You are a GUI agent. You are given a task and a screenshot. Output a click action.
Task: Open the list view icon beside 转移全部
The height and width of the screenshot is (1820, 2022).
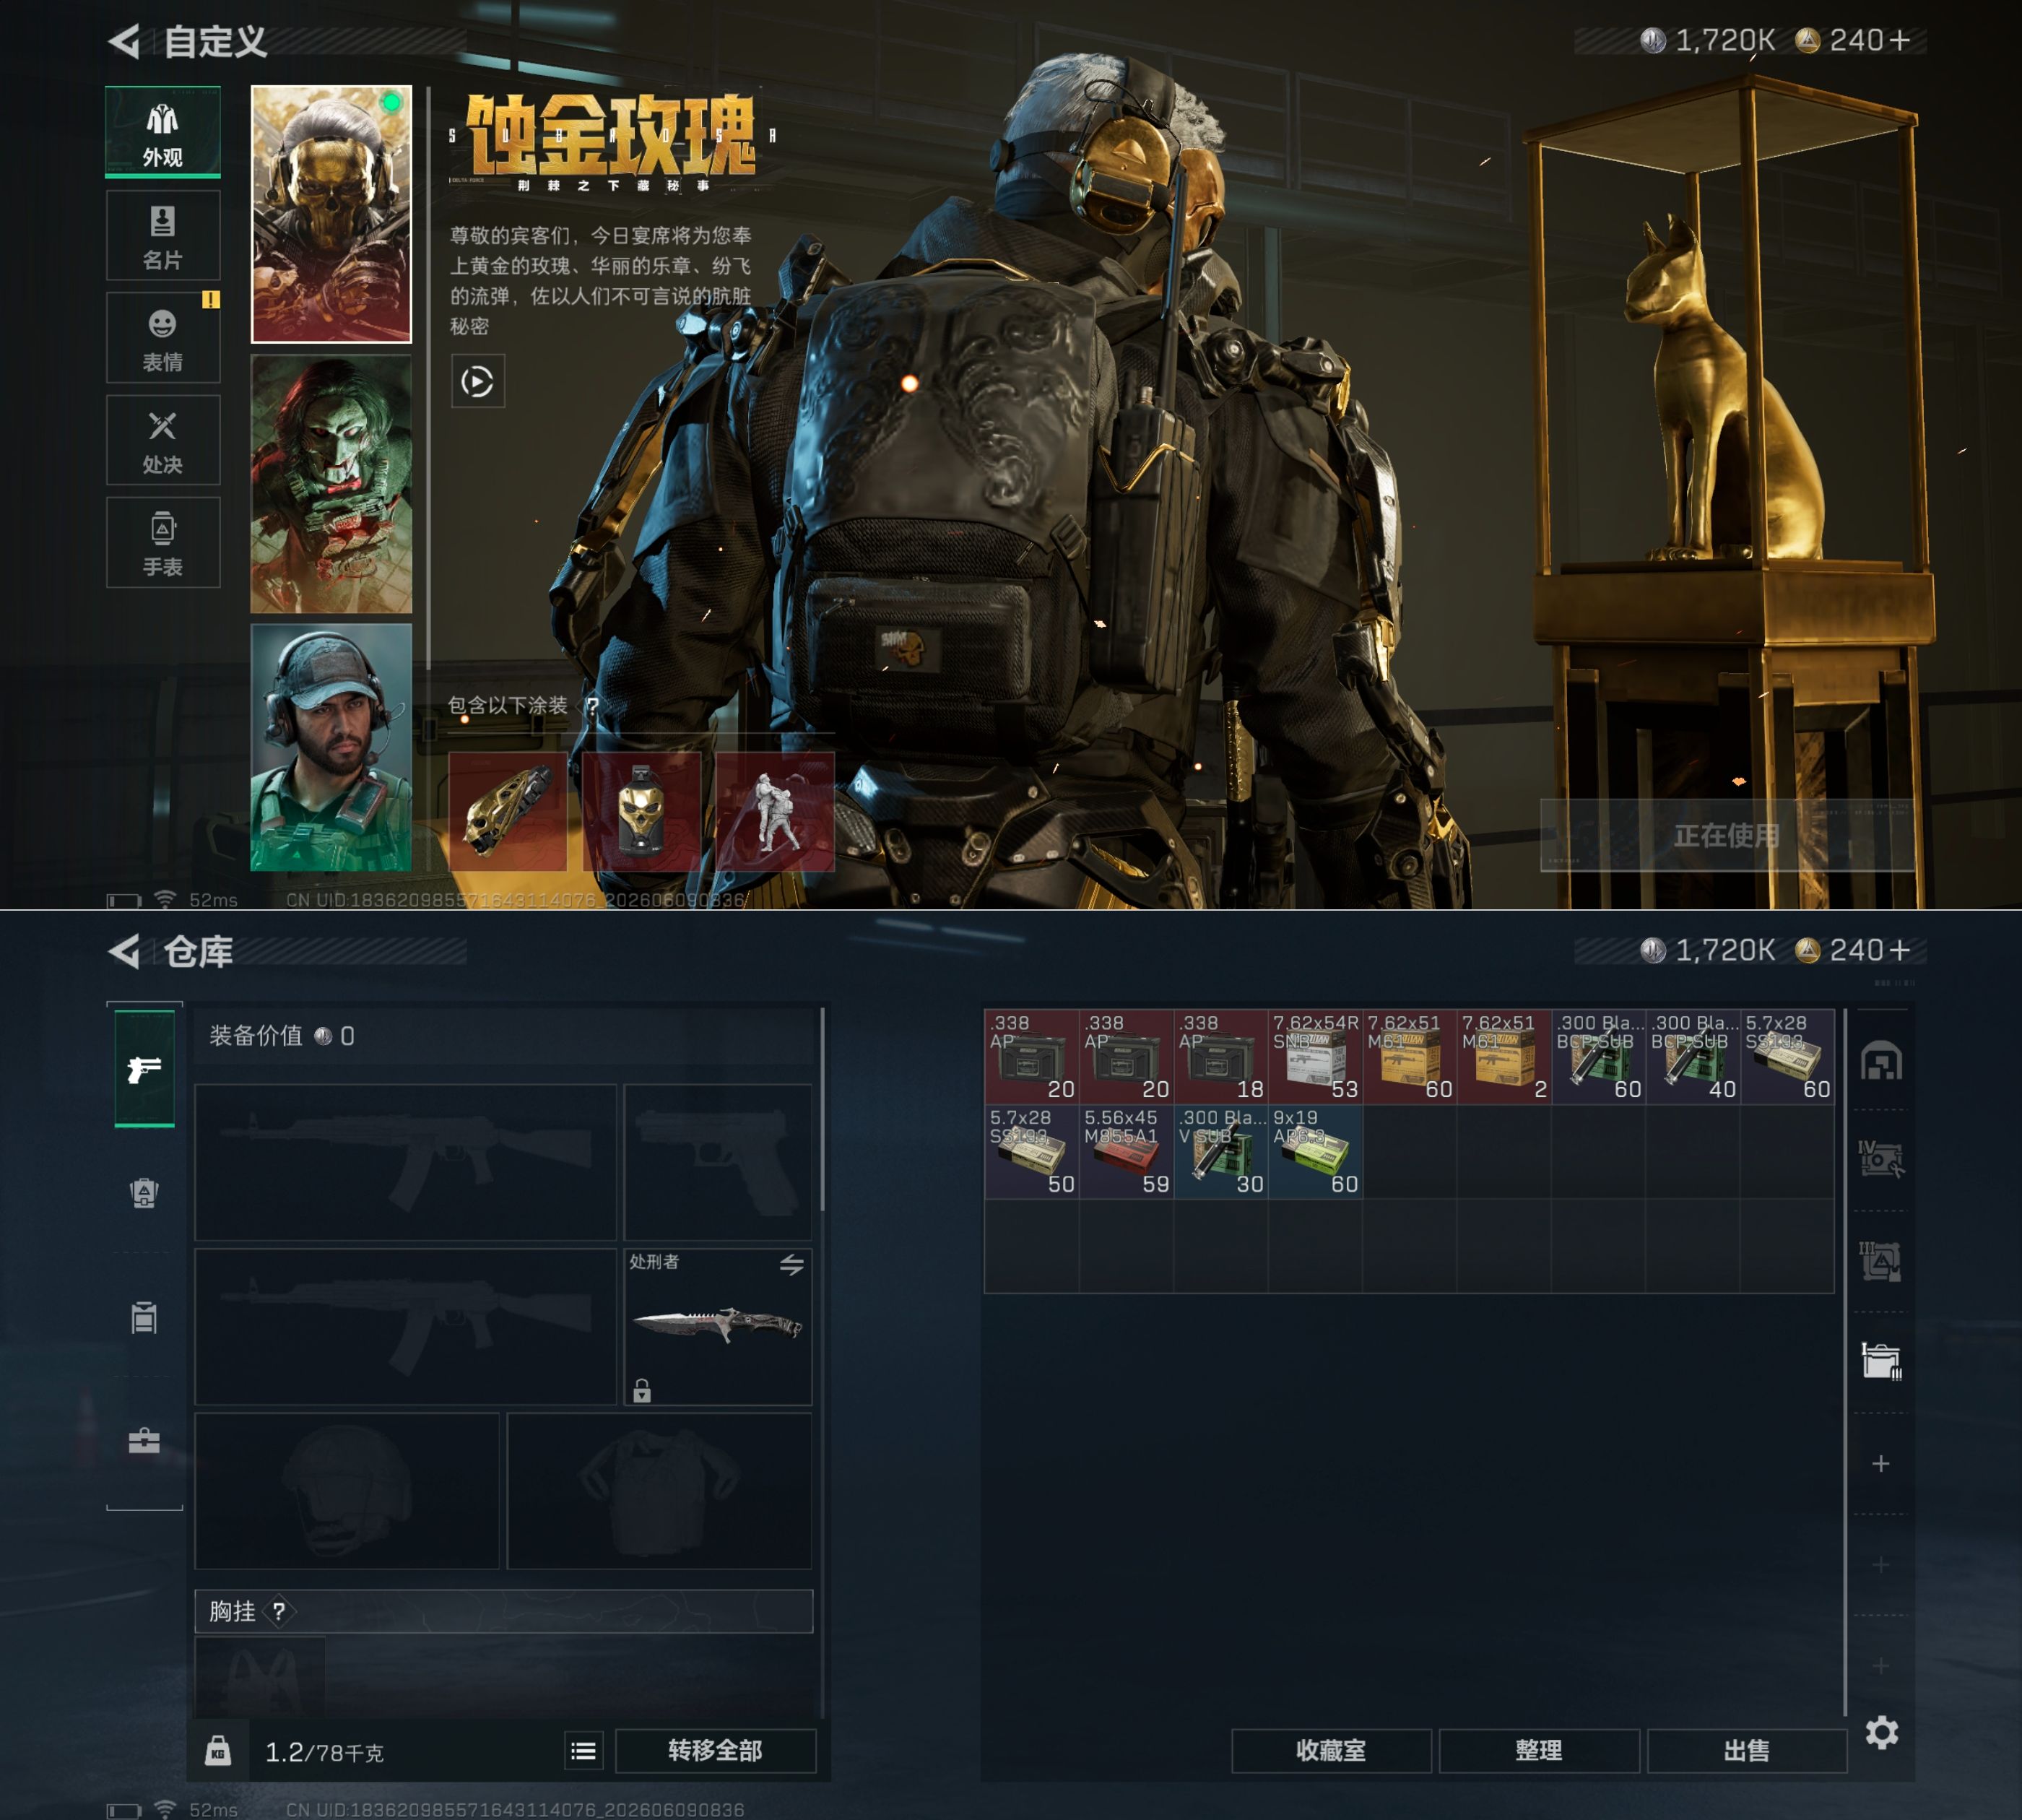point(584,1751)
